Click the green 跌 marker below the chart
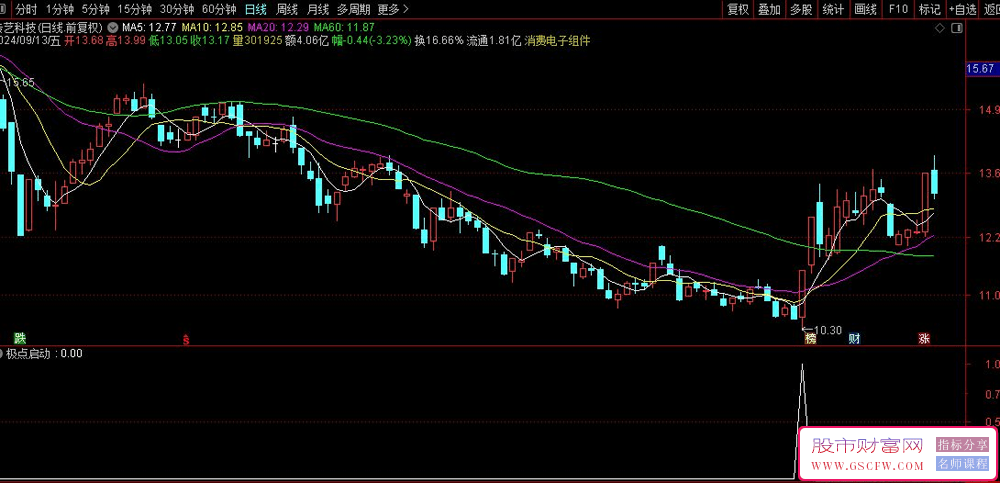Screen dimensions: 1000x483 point(21,338)
